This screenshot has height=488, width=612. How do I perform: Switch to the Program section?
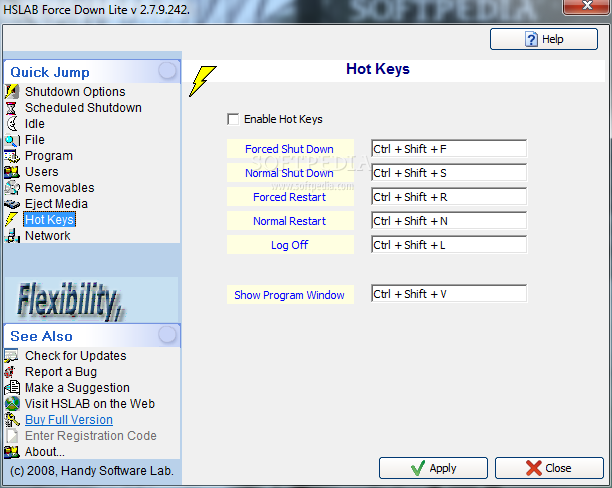[x=49, y=156]
